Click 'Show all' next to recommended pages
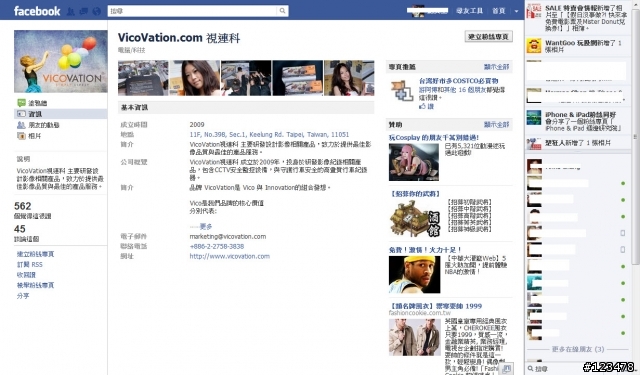The width and height of the screenshot is (640, 375). [496, 67]
